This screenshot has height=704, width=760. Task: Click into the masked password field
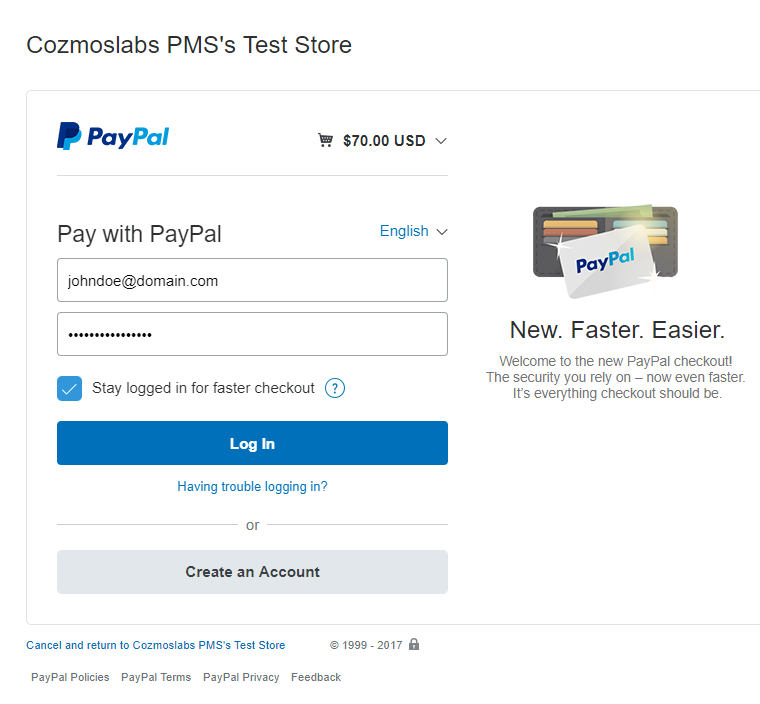point(252,334)
